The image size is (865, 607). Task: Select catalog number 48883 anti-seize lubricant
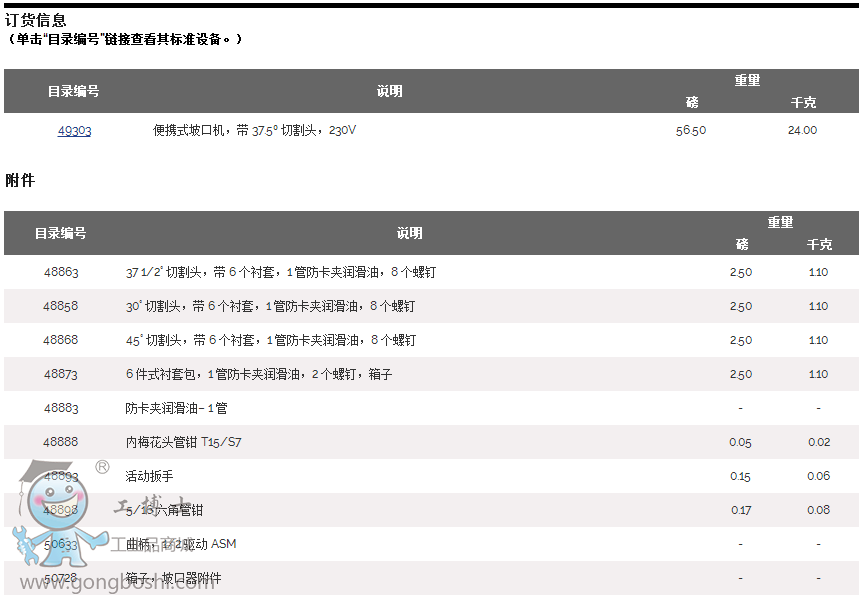(60, 408)
